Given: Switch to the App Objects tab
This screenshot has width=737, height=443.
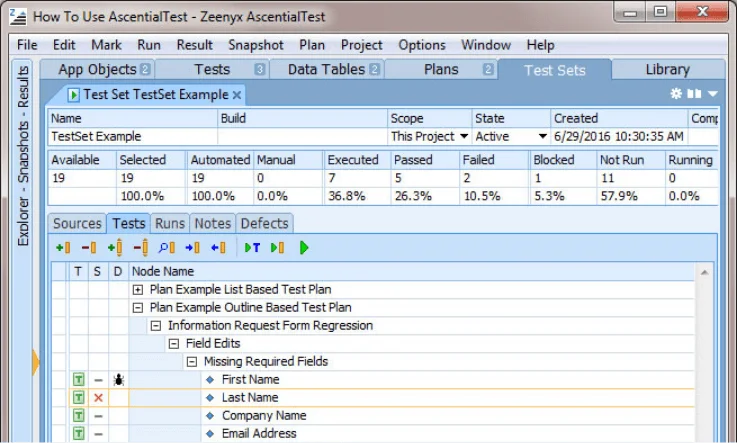Looking at the screenshot, I should click(x=98, y=70).
